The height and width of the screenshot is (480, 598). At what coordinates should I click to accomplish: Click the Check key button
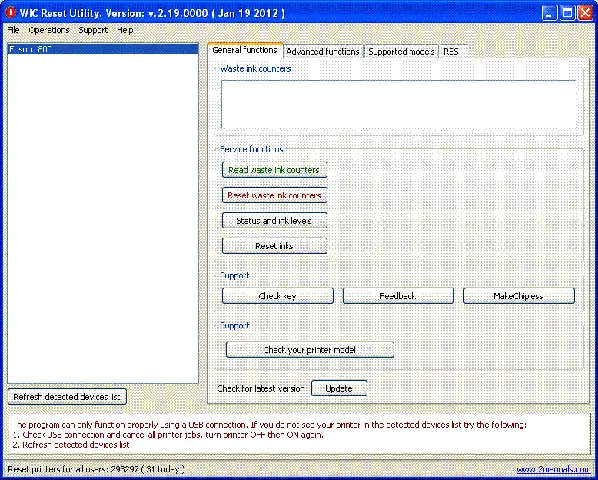tap(278, 296)
